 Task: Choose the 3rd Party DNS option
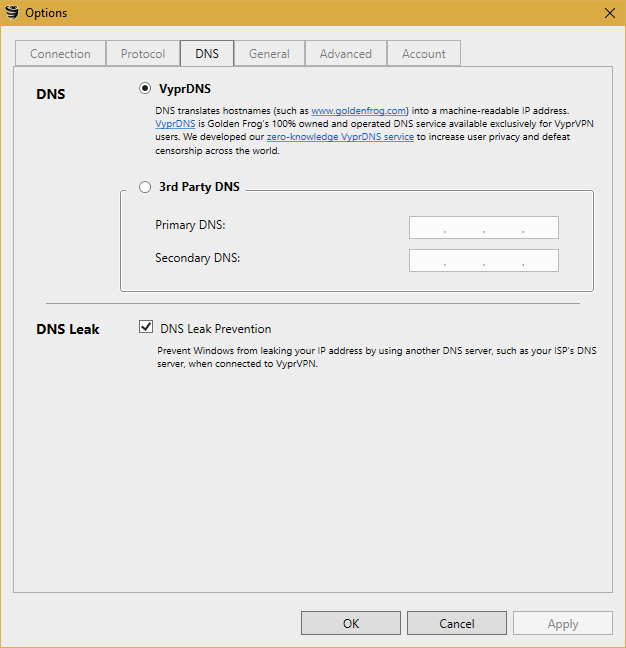pos(145,187)
